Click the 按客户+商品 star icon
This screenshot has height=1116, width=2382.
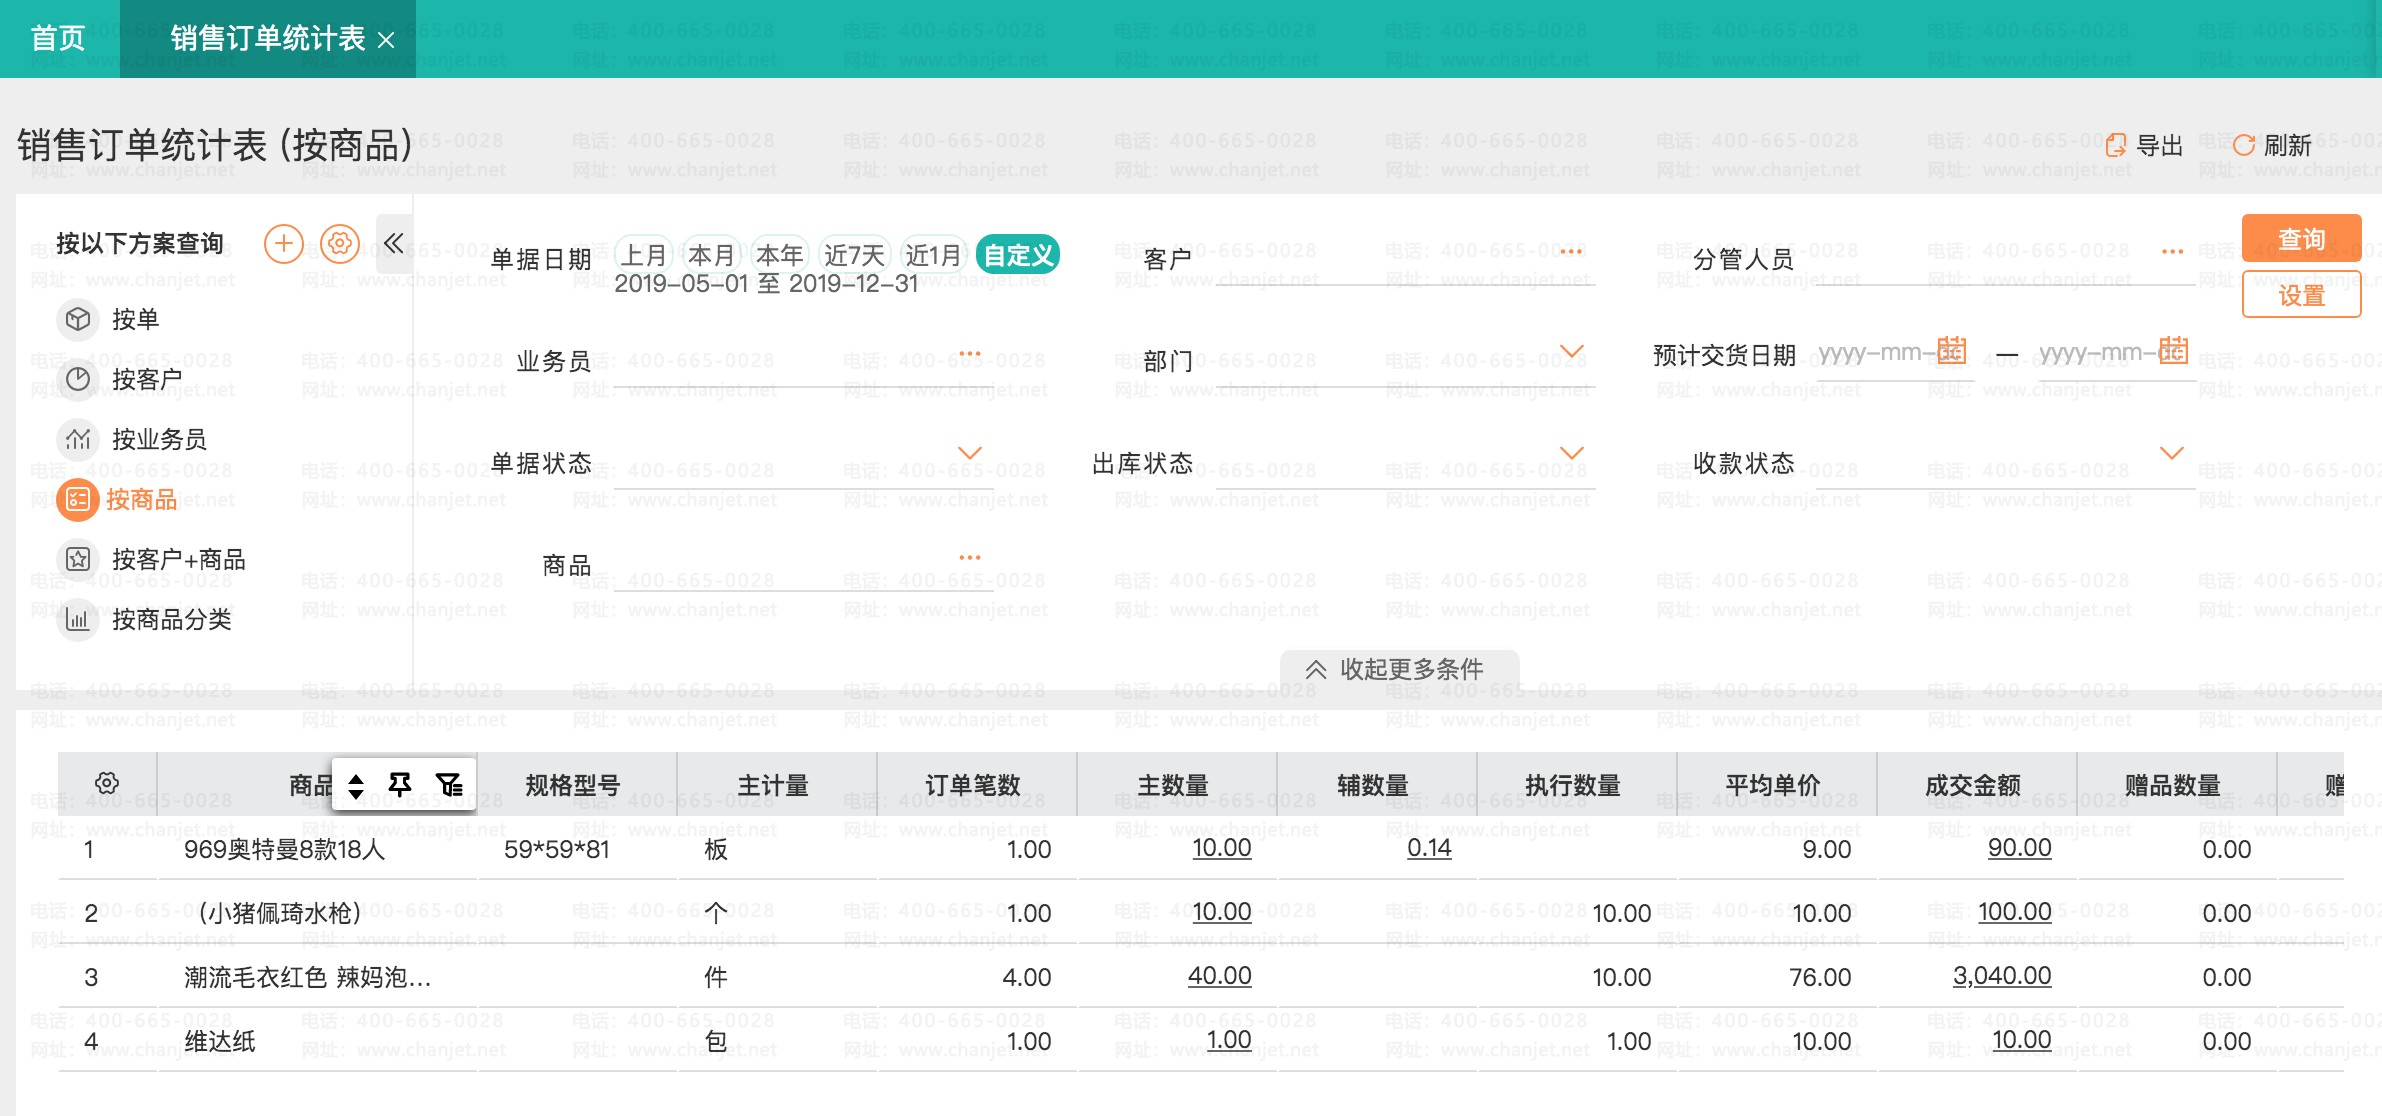(78, 559)
